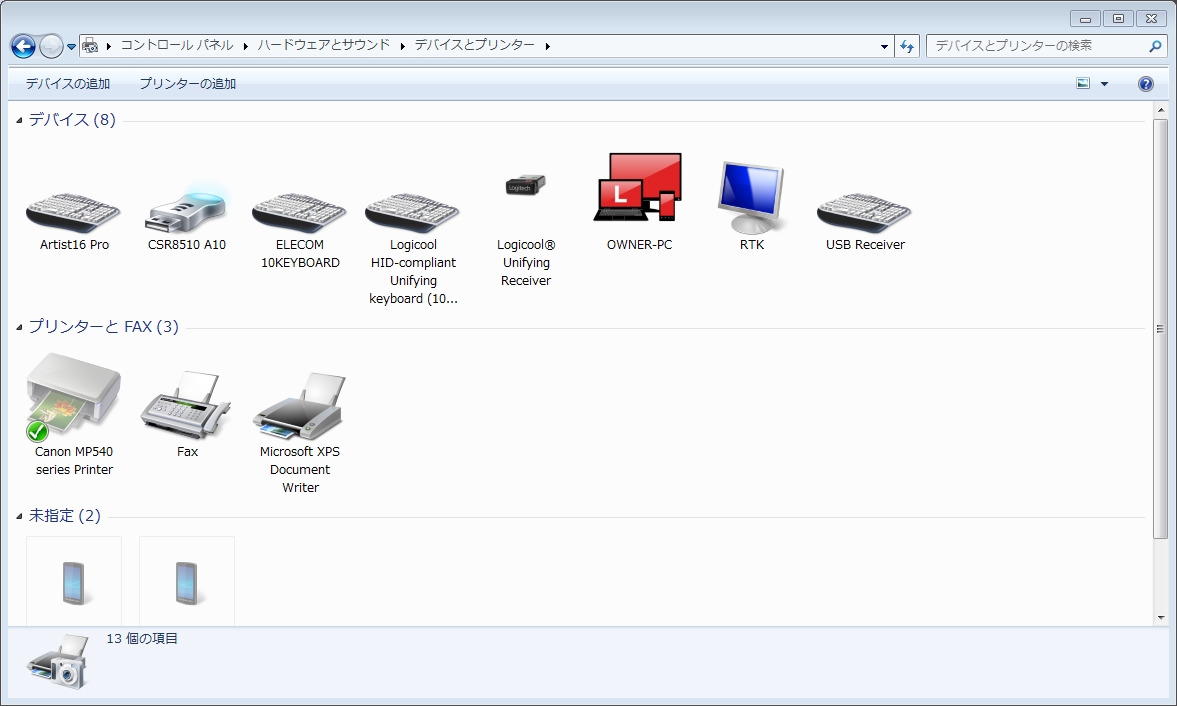Select the first unspecified phone device thumbnail
The width and height of the screenshot is (1177, 706).
click(74, 582)
